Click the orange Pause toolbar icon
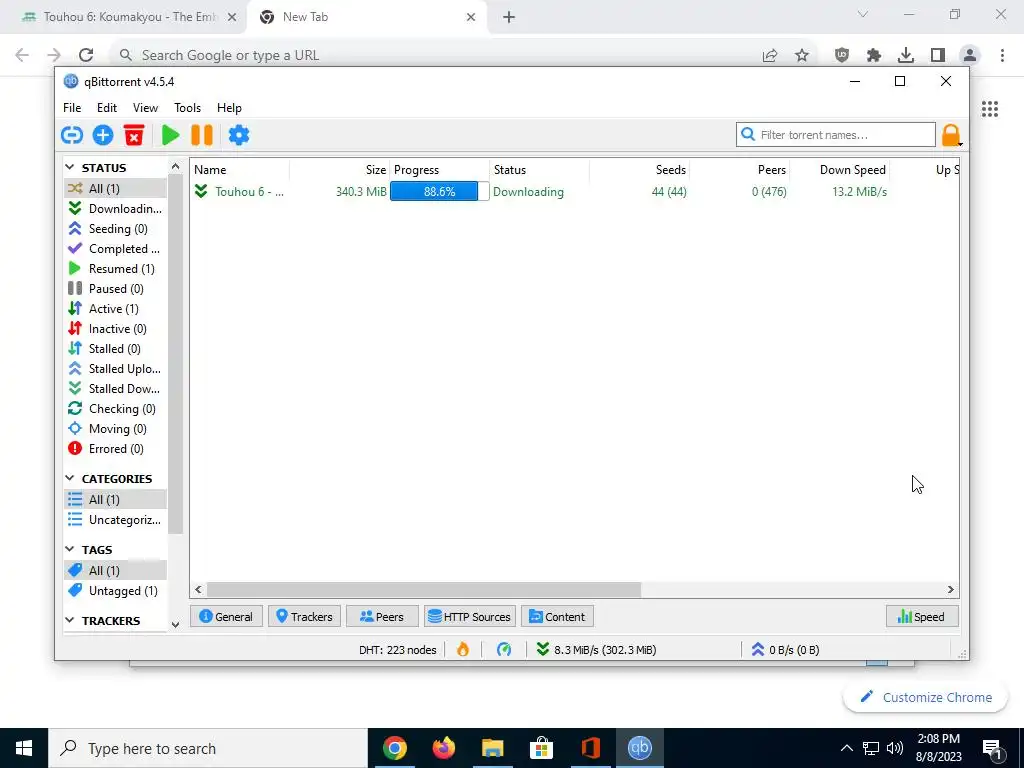Image resolution: width=1024 pixels, height=768 pixels. (x=202, y=135)
